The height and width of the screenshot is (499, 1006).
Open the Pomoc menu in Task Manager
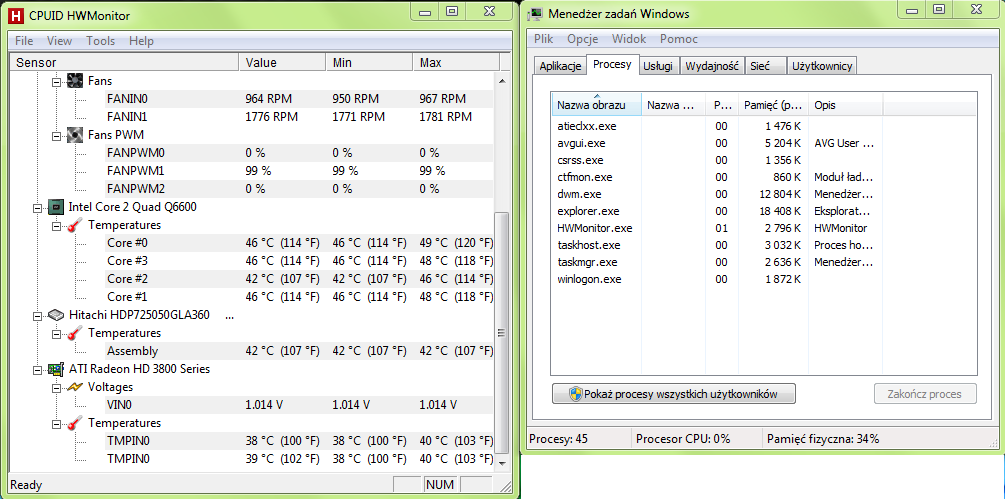point(679,38)
